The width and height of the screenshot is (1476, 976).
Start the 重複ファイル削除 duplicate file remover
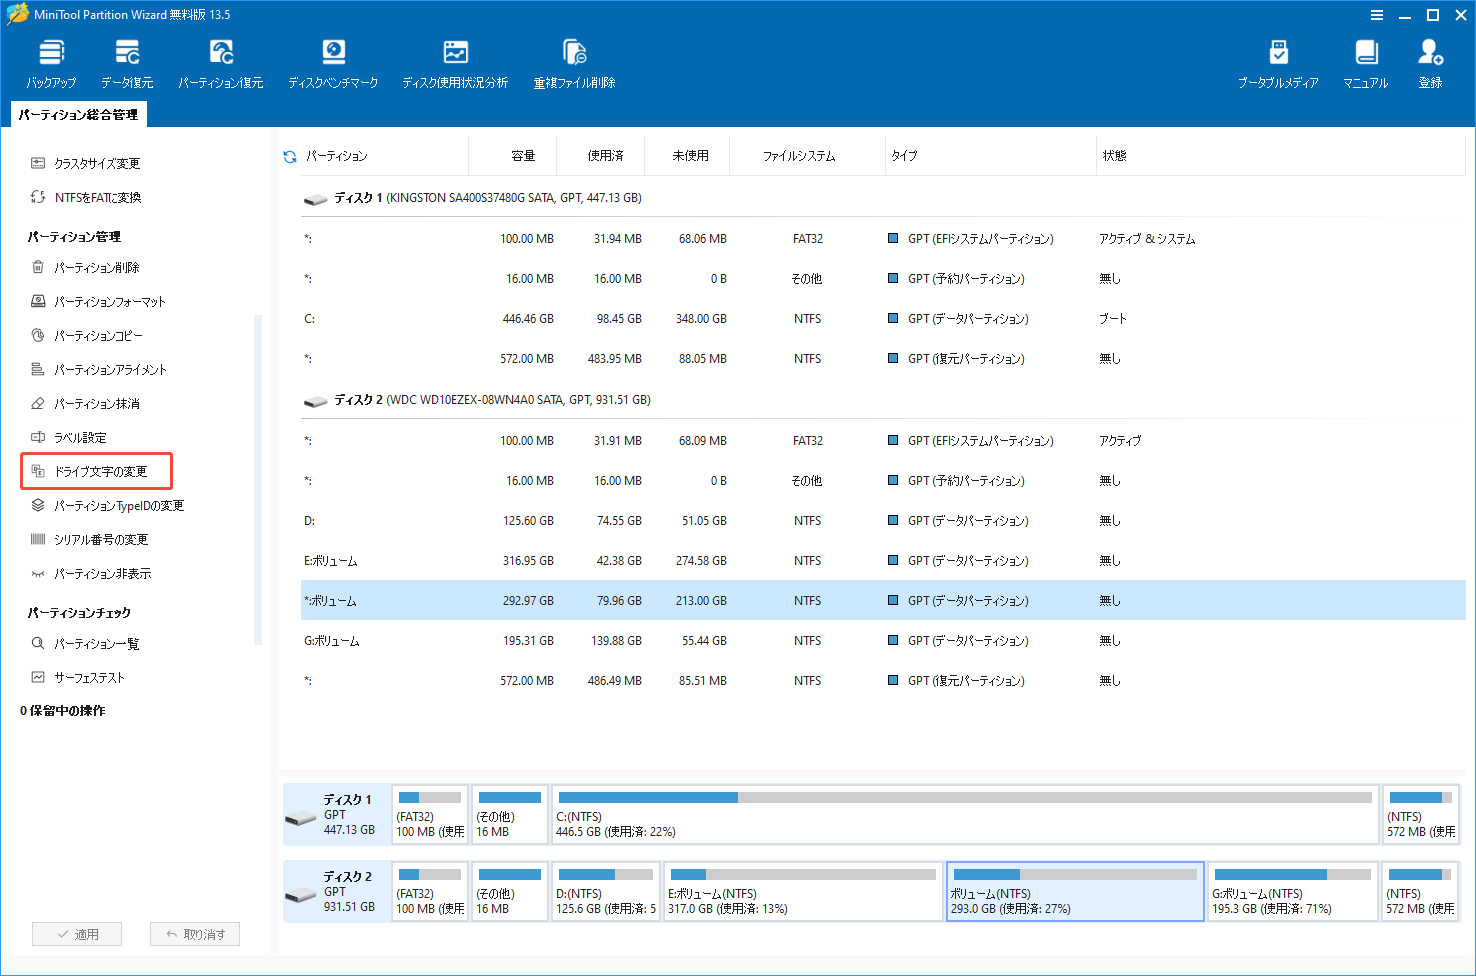(574, 62)
